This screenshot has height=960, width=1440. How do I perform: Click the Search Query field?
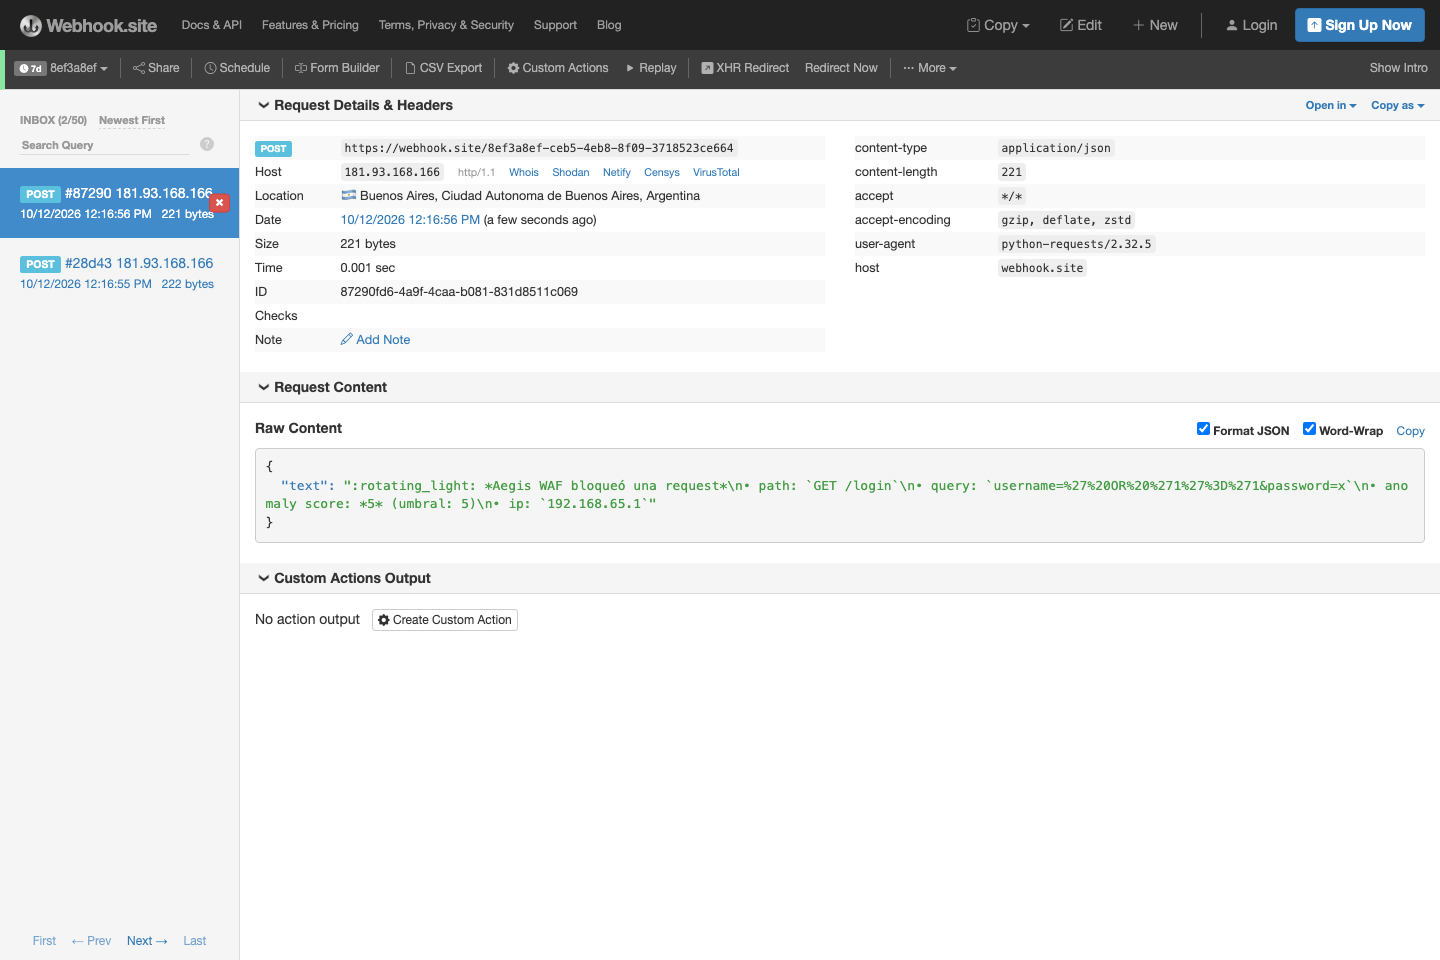(x=105, y=145)
